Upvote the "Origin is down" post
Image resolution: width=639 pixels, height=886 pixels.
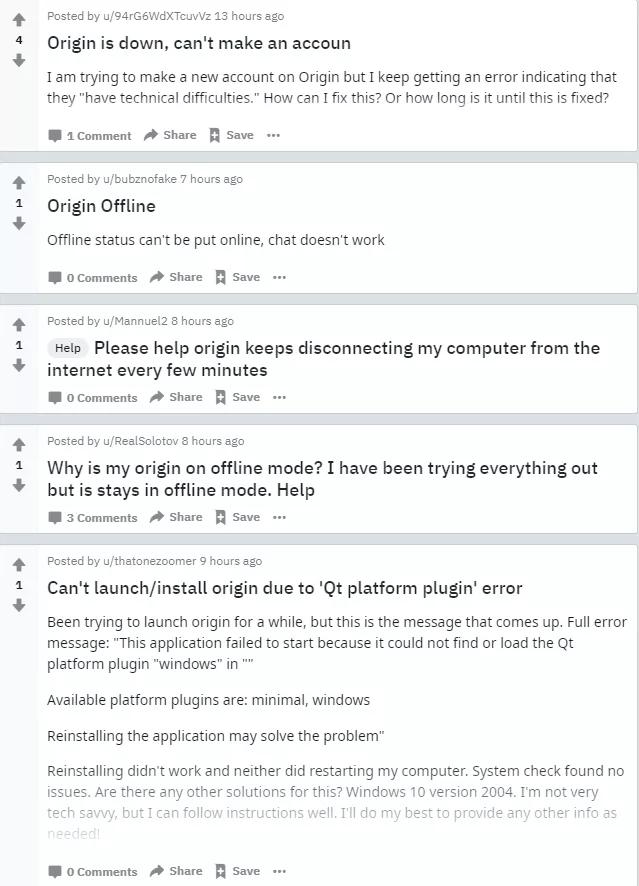click(18, 20)
